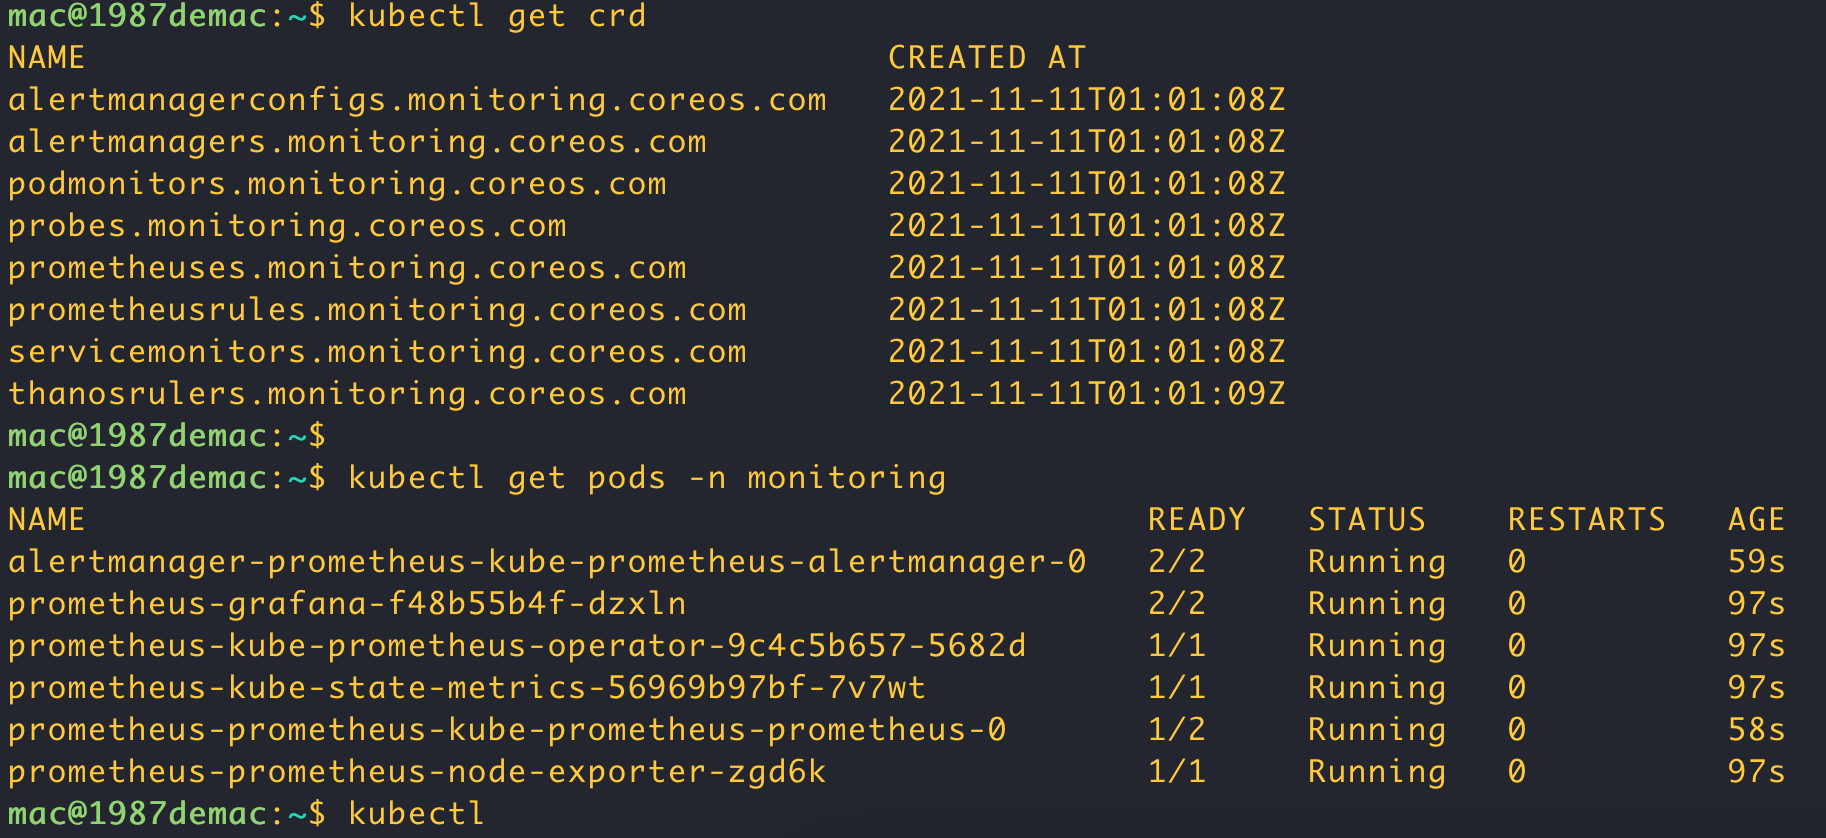Image resolution: width=1826 pixels, height=838 pixels.
Task: Click the last prompt line with 'kubectl'
Action: click(247, 814)
